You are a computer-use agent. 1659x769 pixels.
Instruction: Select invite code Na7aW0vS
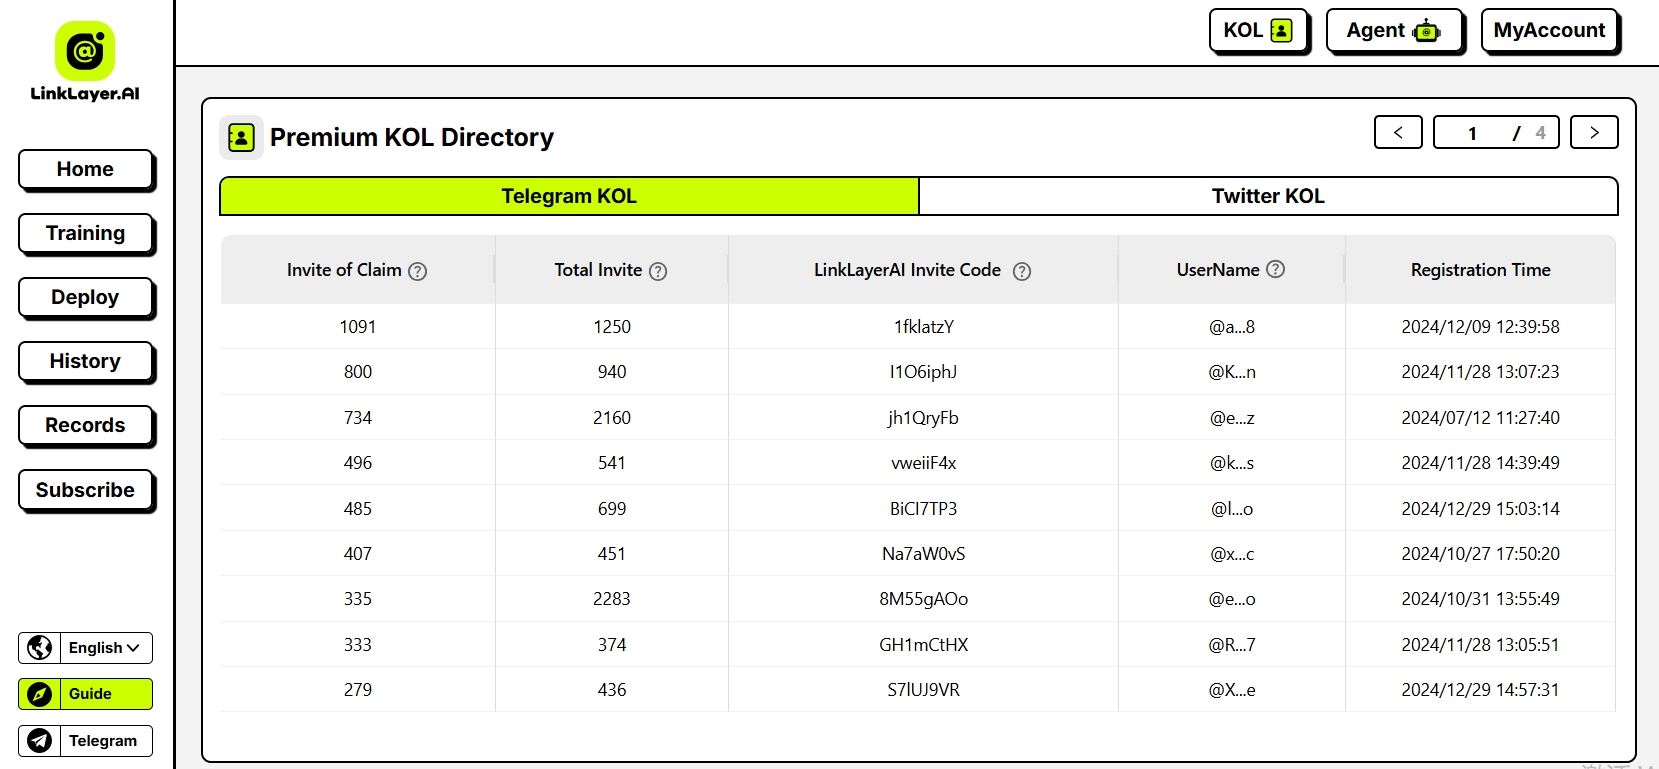(x=924, y=554)
